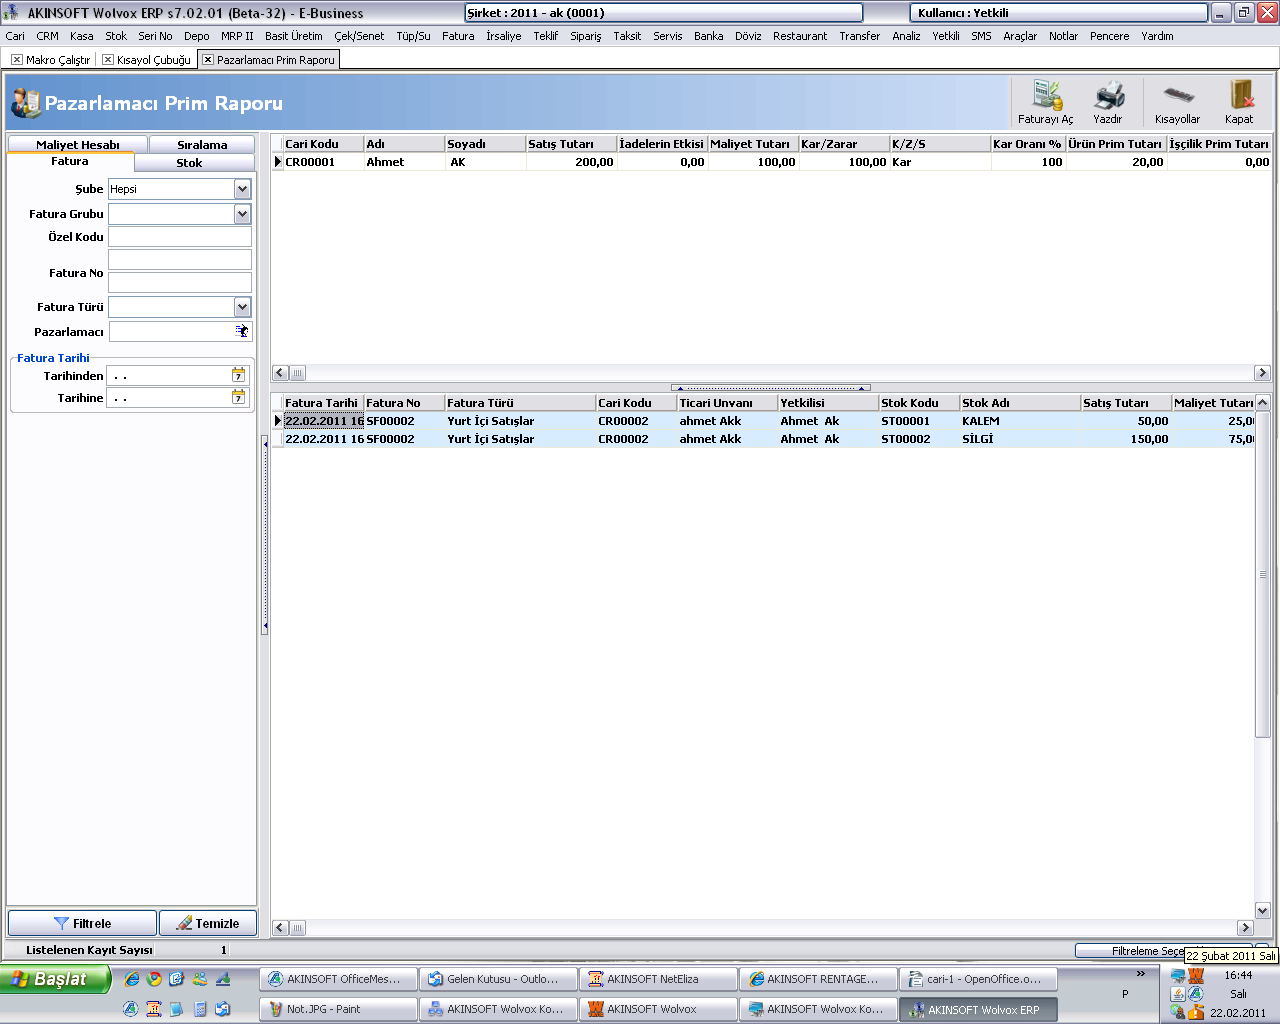Viewport: 1280px width, 1024px height.
Task: Click the Başlat start button
Action: point(55,979)
